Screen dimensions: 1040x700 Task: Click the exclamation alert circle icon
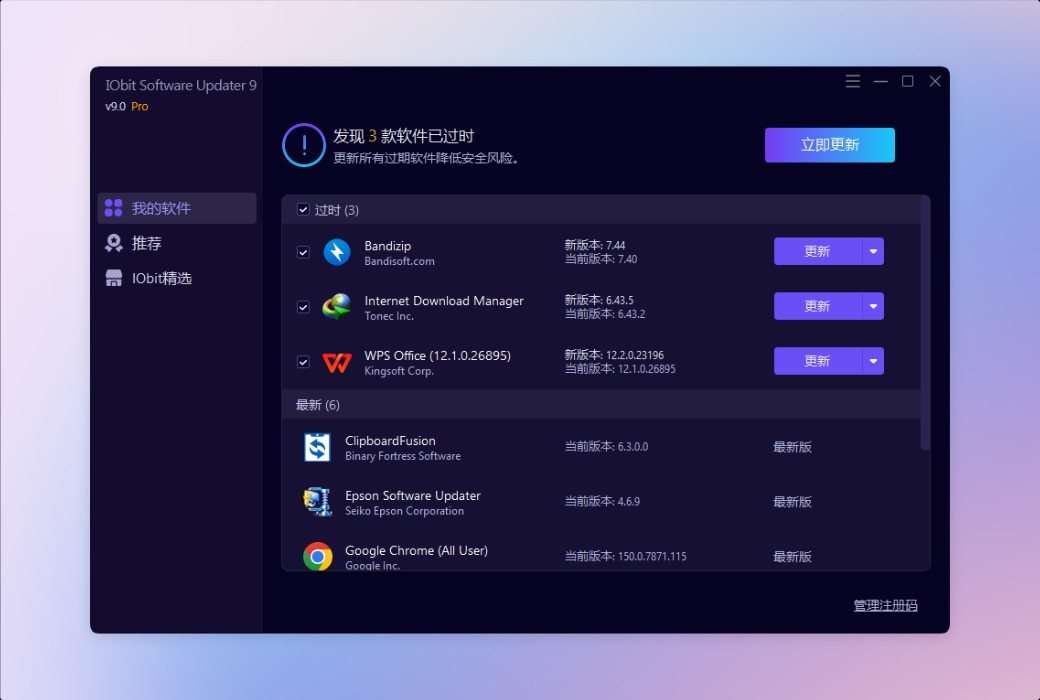point(304,145)
